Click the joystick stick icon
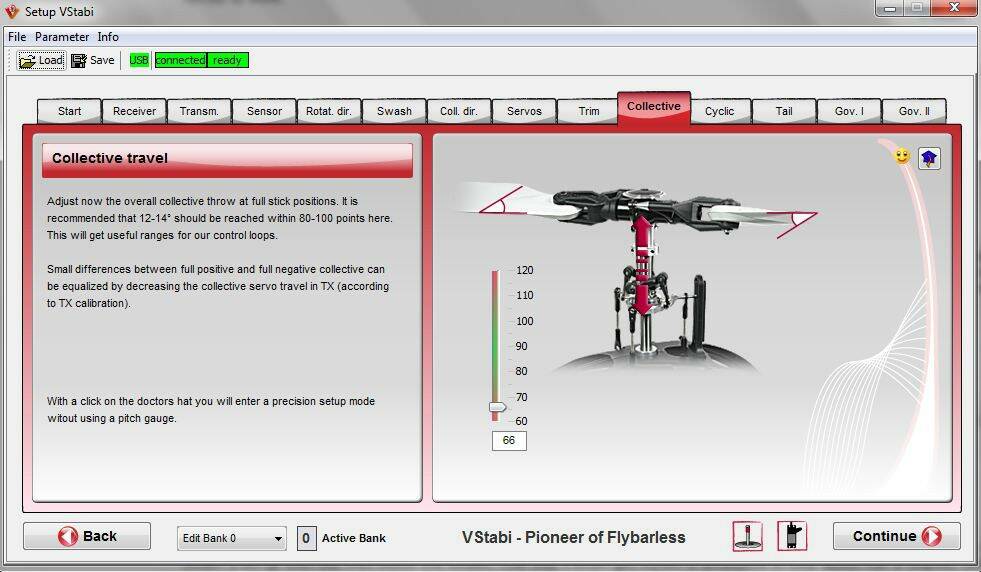Screen dimensions: 981x572 point(748,536)
